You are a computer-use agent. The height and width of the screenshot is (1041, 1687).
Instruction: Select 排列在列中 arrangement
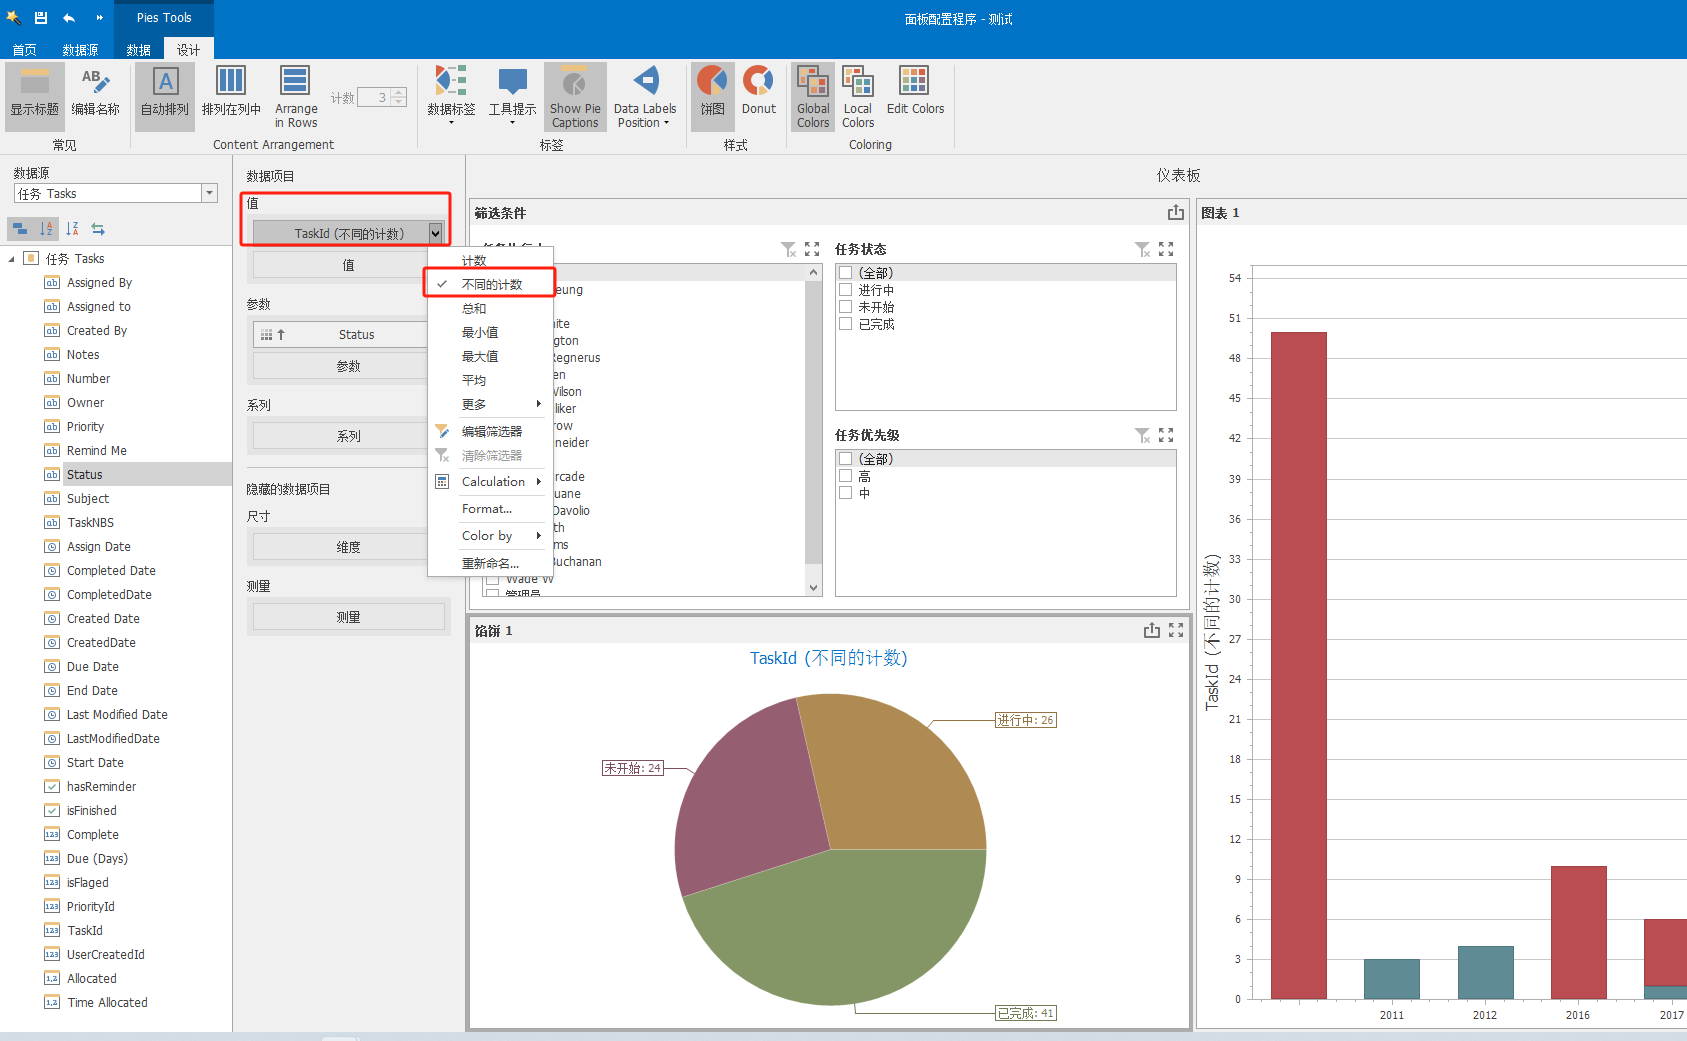click(x=231, y=95)
